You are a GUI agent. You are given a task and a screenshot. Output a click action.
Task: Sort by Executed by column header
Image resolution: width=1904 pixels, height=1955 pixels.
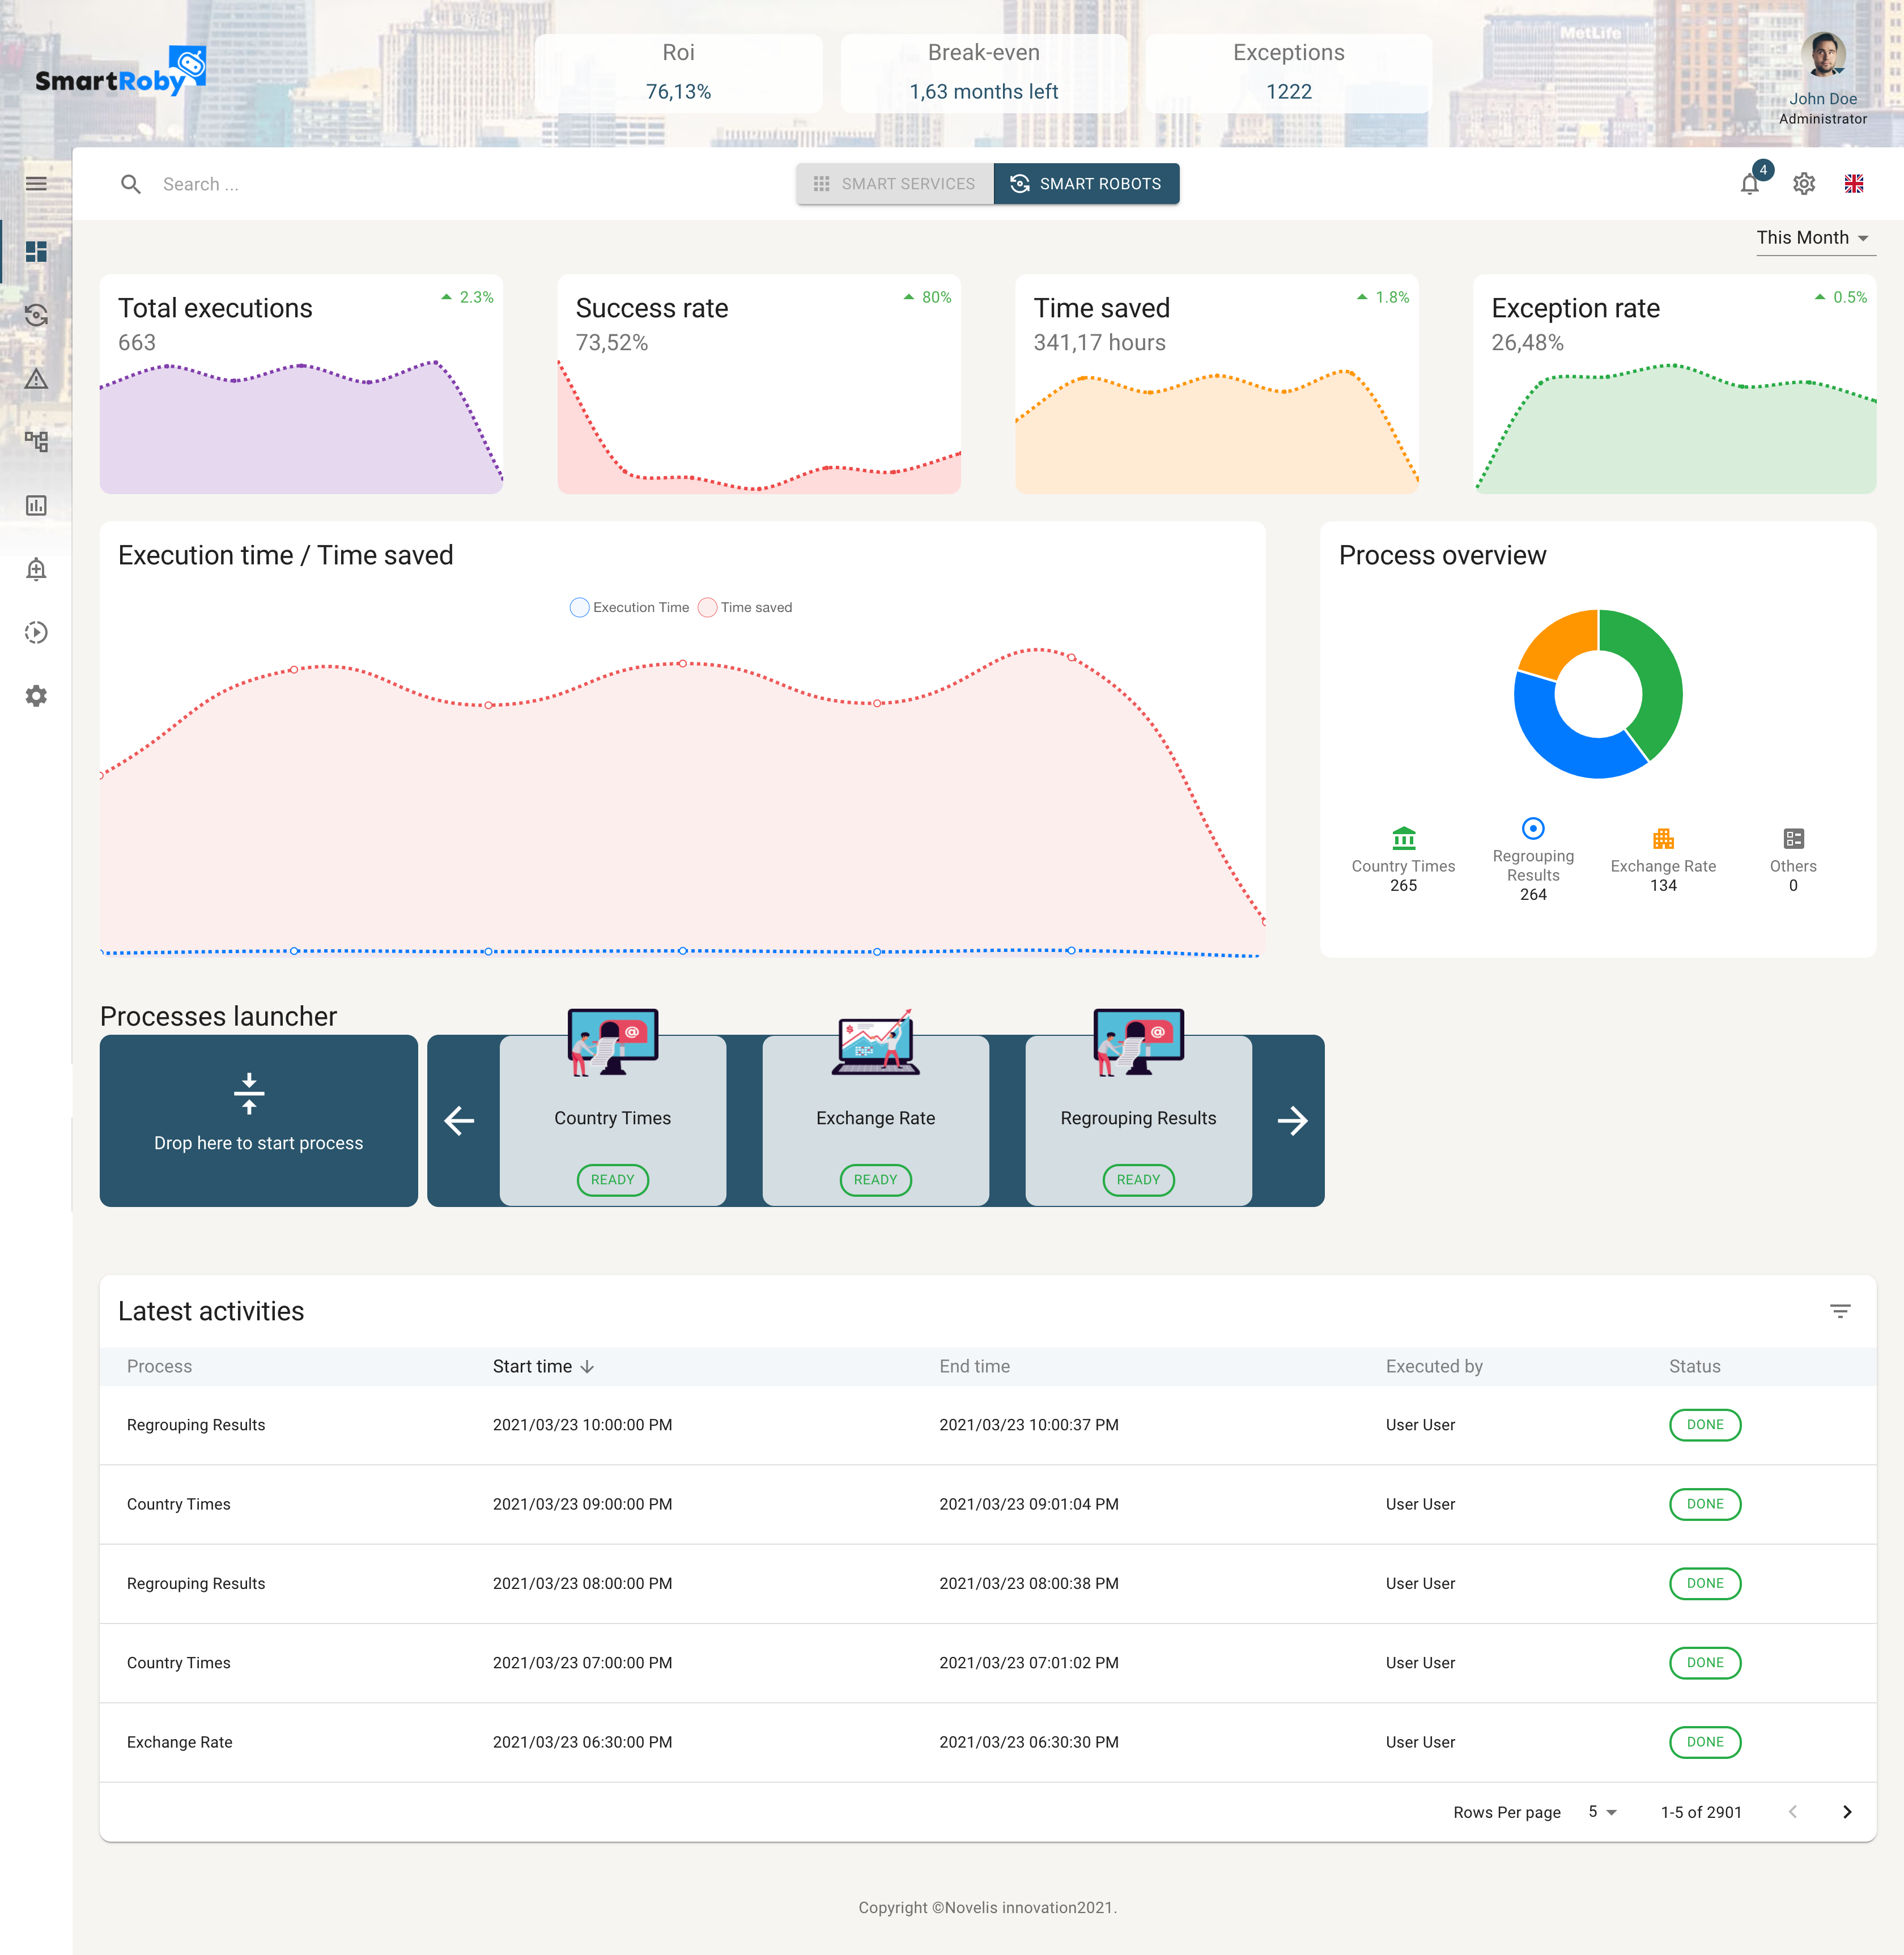1434,1366
